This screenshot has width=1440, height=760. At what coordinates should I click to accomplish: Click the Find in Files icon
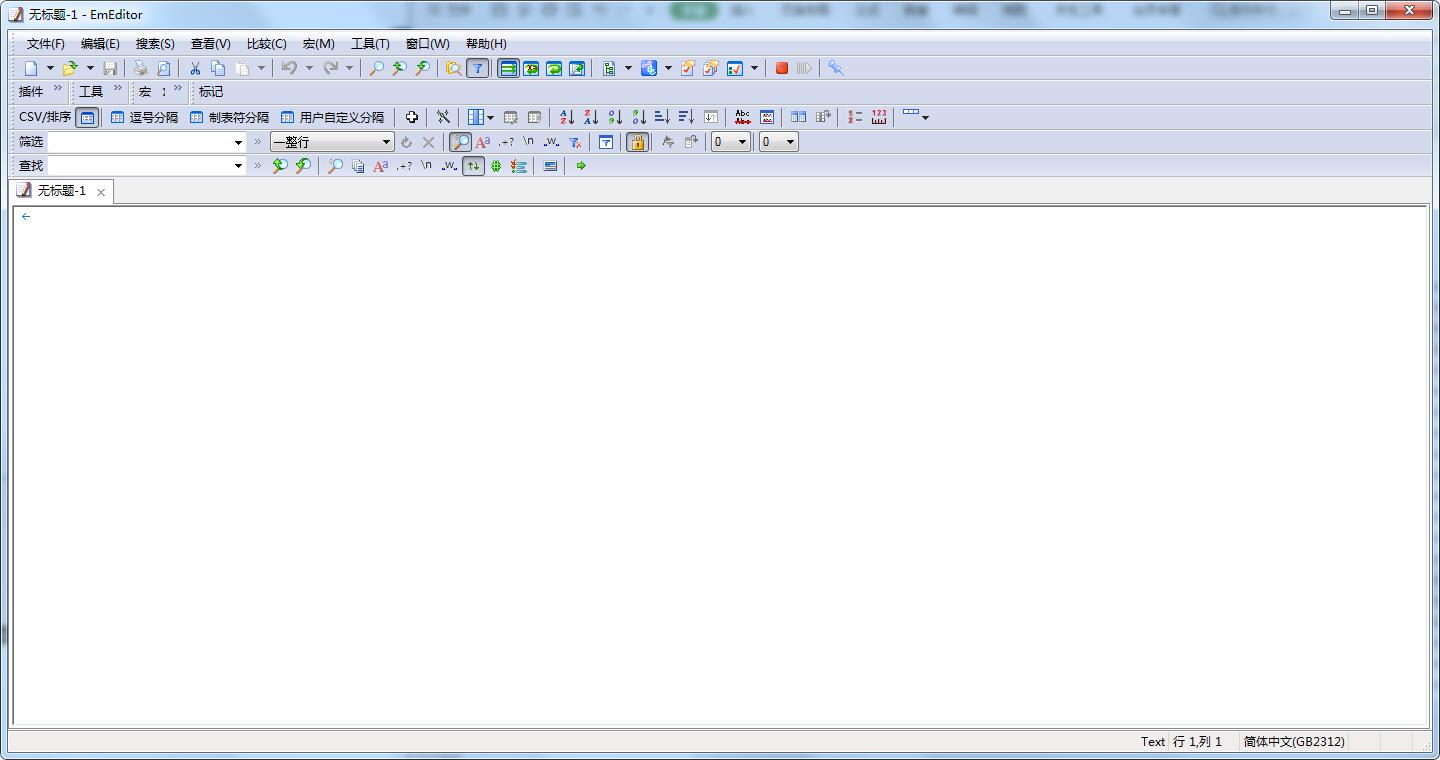pyautogui.click(x=453, y=68)
